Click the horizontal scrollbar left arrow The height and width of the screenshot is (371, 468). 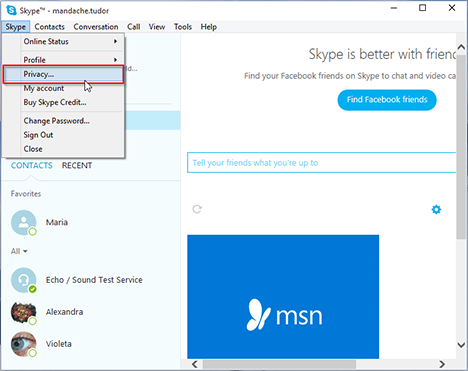point(195,364)
